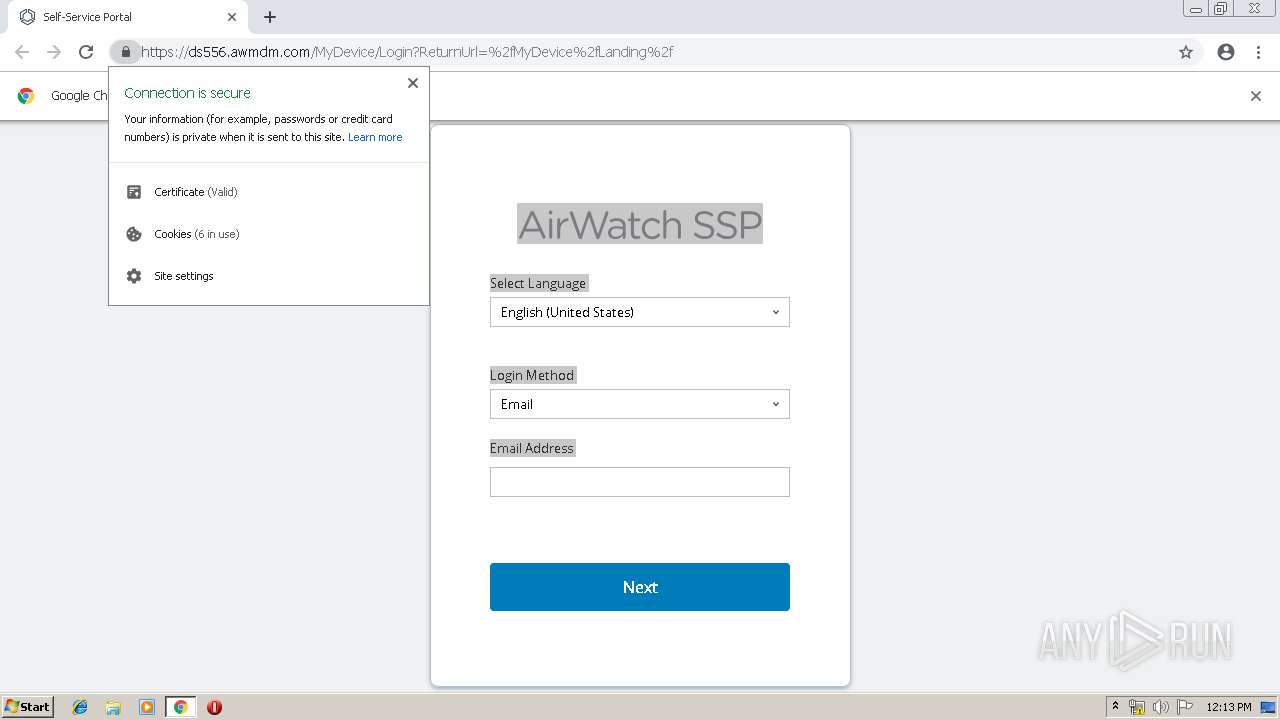Click the padlock site info icon

click(x=125, y=52)
